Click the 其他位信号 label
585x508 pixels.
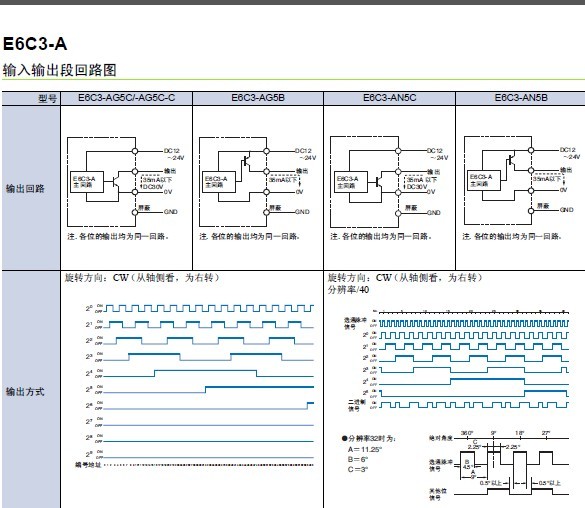pyautogui.click(x=437, y=494)
